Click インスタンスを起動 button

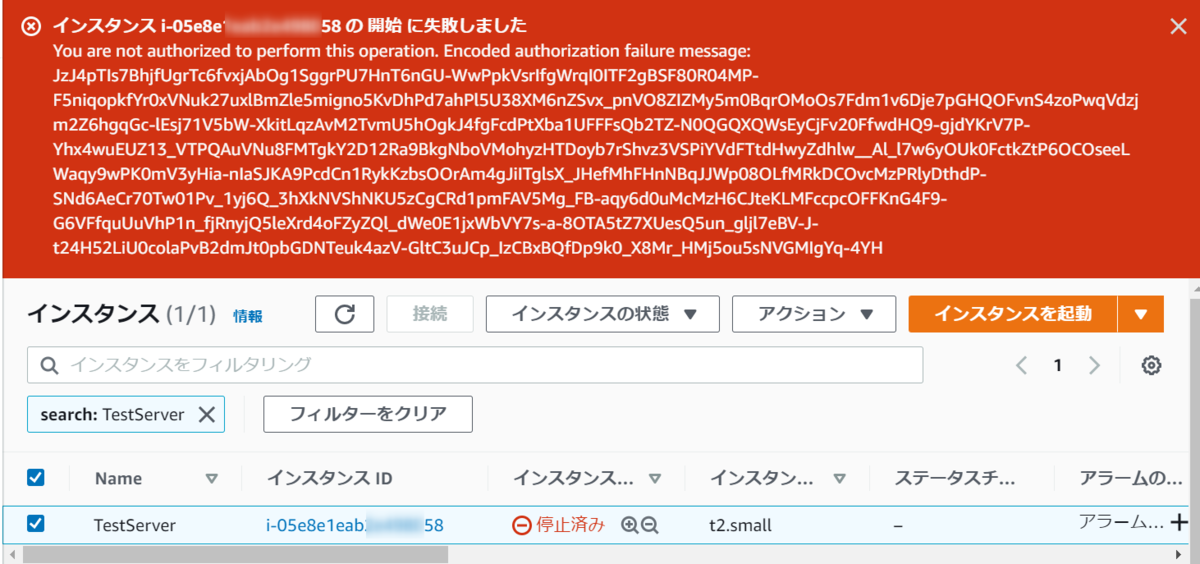tap(1012, 314)
